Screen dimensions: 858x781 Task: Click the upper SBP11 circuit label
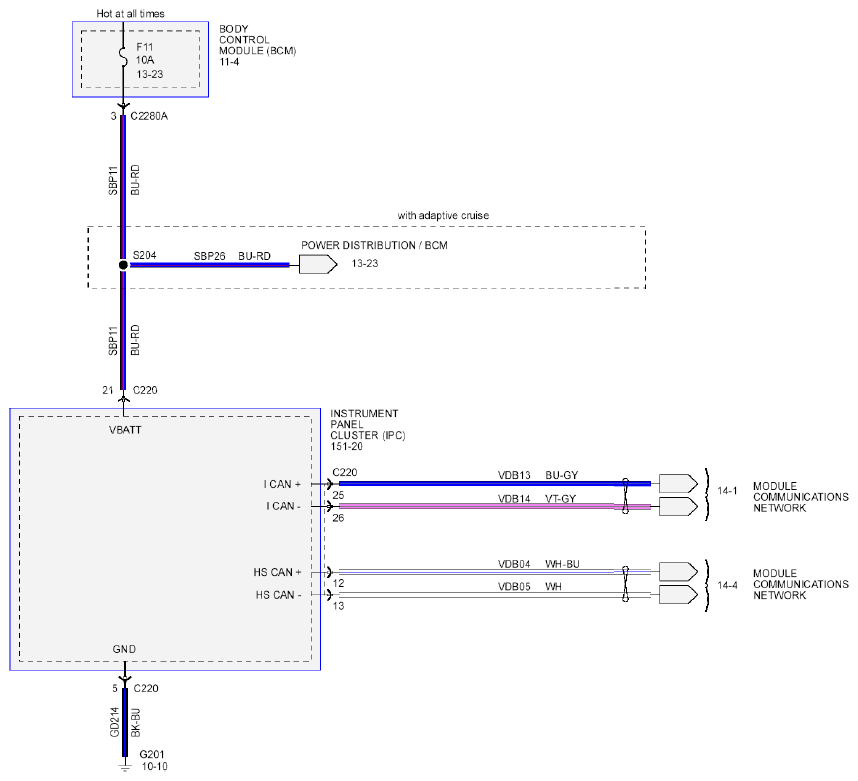coord(113,181)
